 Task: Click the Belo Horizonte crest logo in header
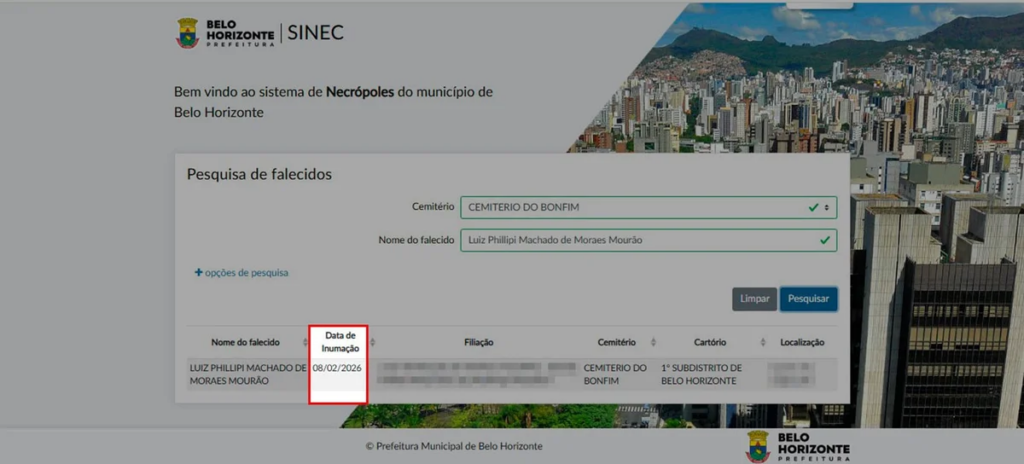click(187, 32)
